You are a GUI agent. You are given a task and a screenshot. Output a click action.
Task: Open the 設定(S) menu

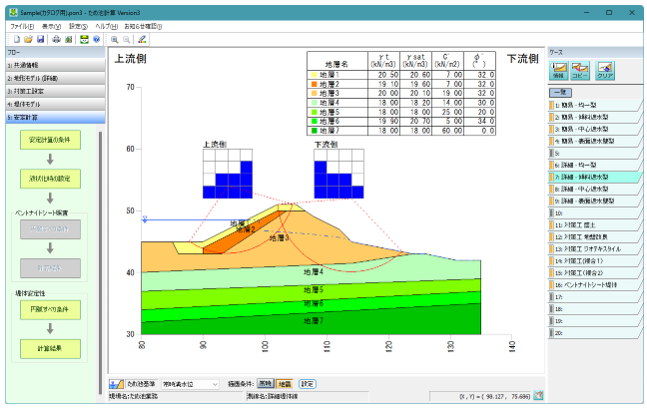pos(78,26)
